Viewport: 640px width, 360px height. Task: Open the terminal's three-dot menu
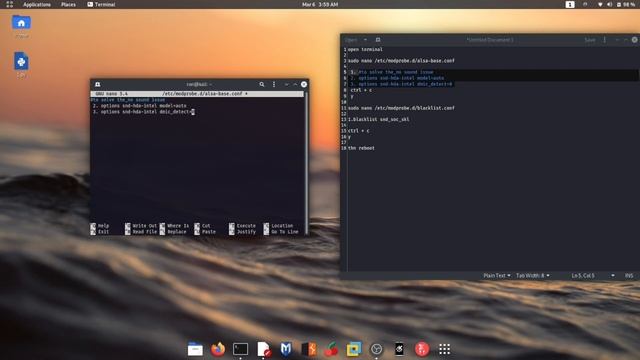(274, 84)
